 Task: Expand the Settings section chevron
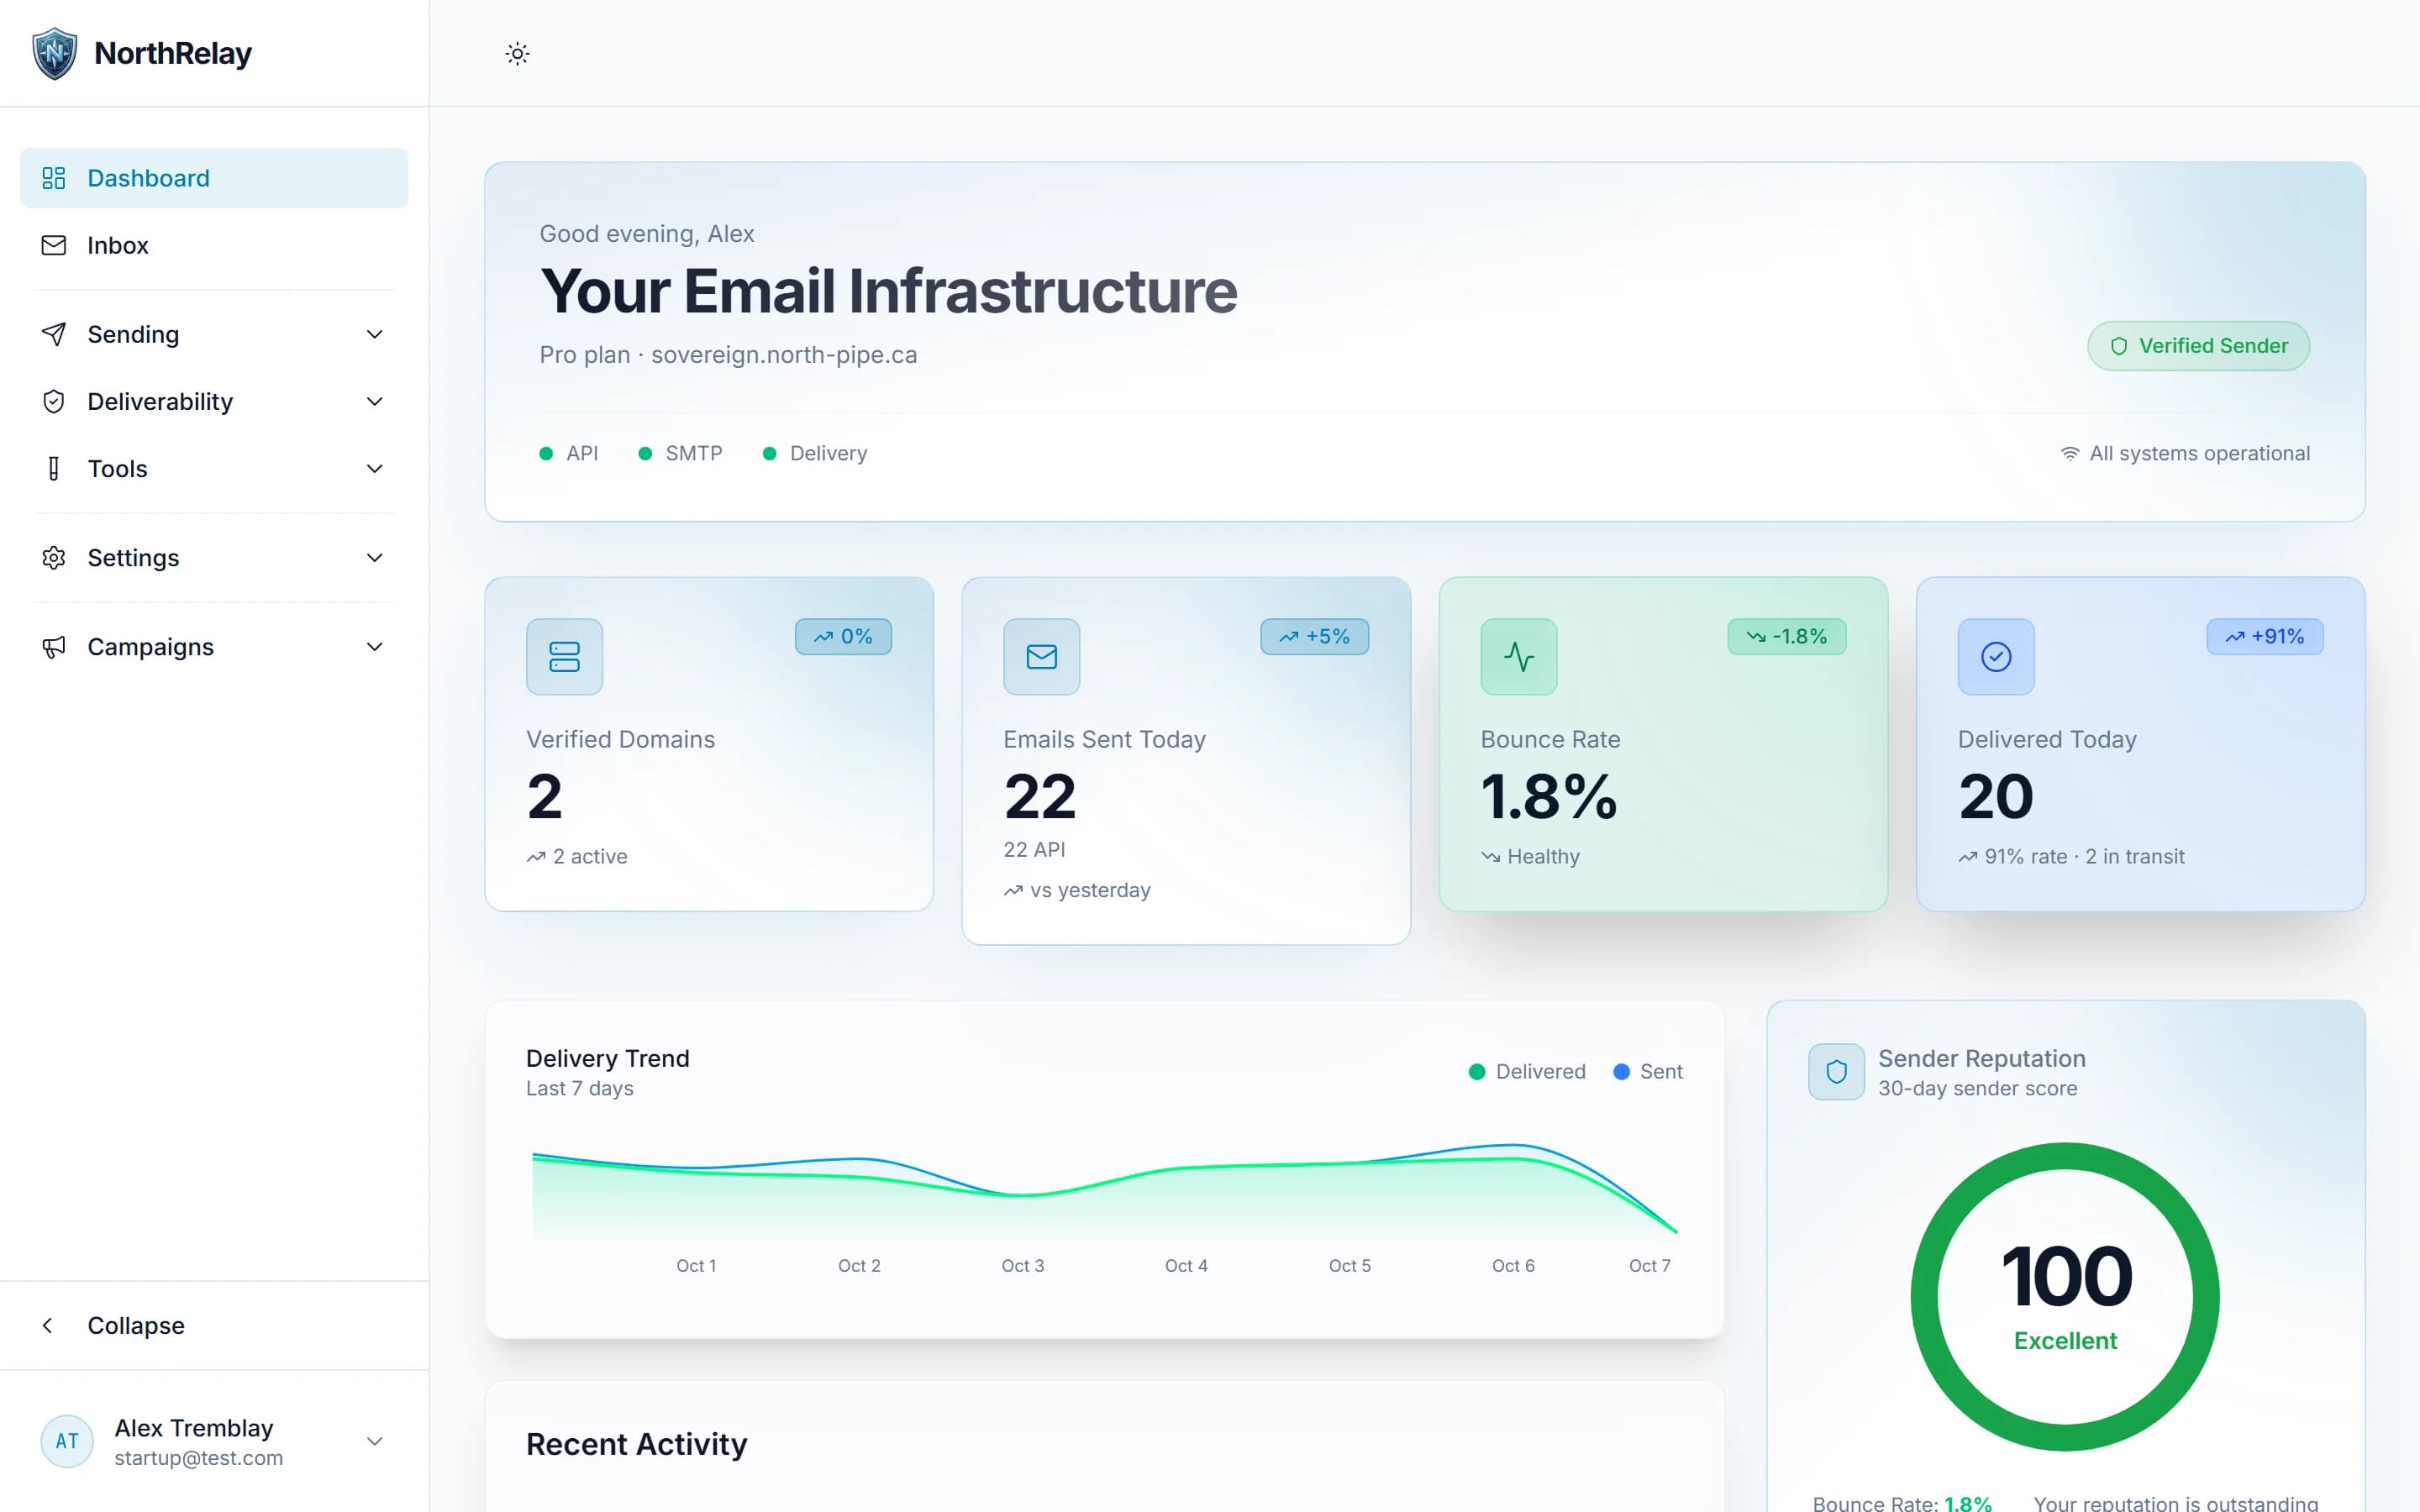point(374,557)
